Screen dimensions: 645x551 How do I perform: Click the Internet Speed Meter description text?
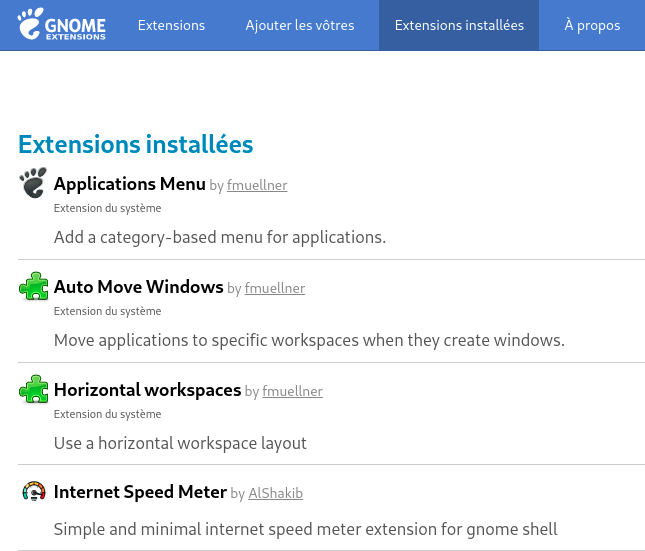pos(305,529)
